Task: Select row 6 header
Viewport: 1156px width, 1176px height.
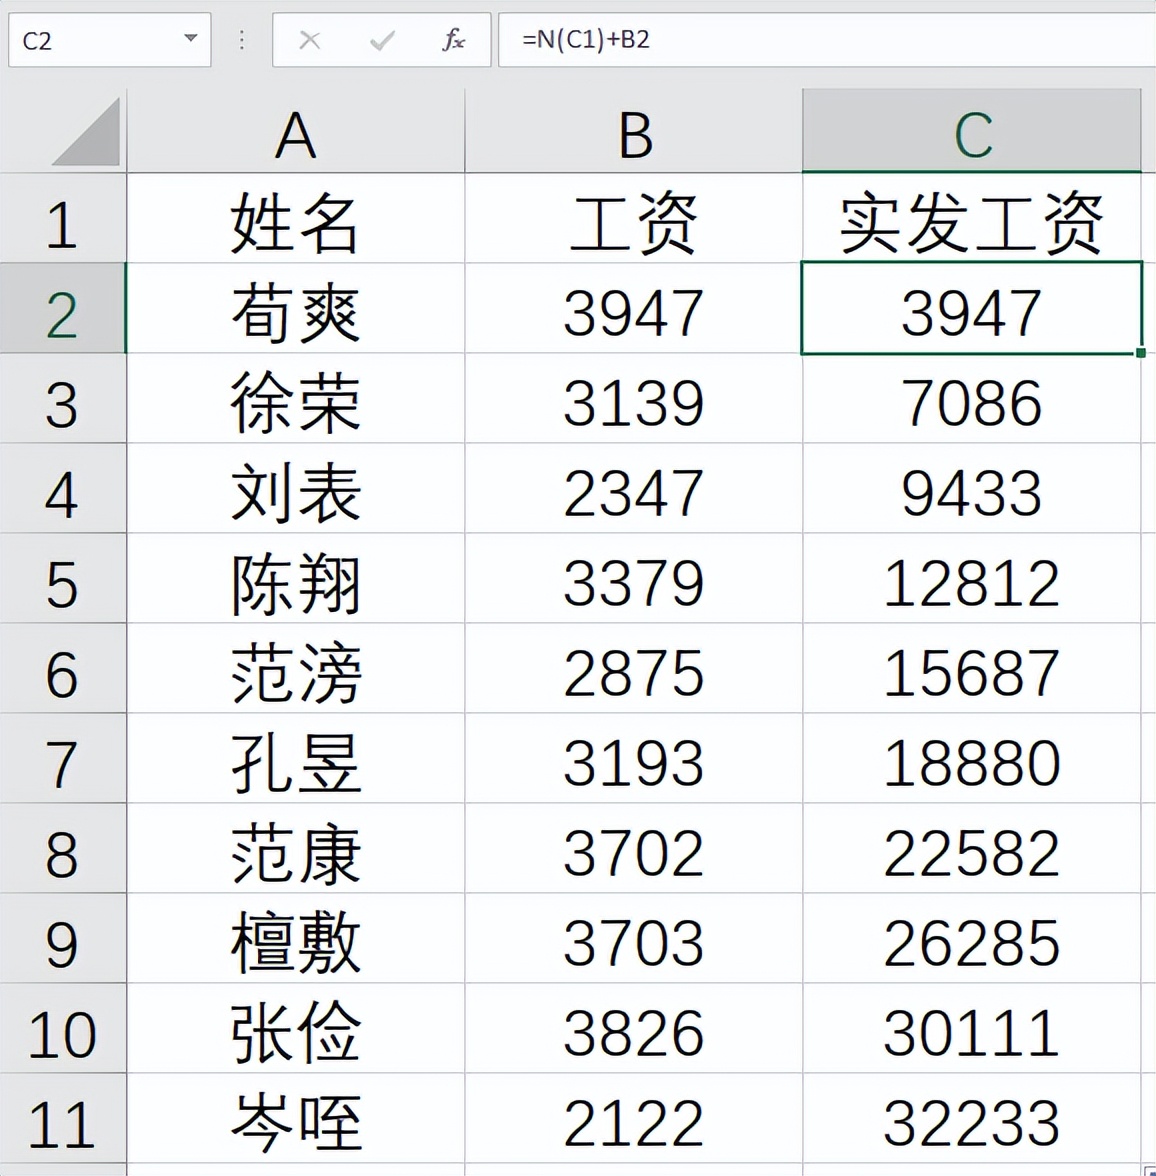Action: point(63,668)
